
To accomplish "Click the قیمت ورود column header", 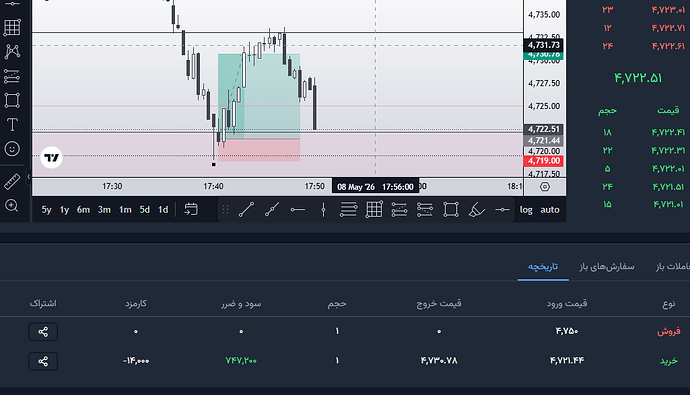I will tap(567, 304).
